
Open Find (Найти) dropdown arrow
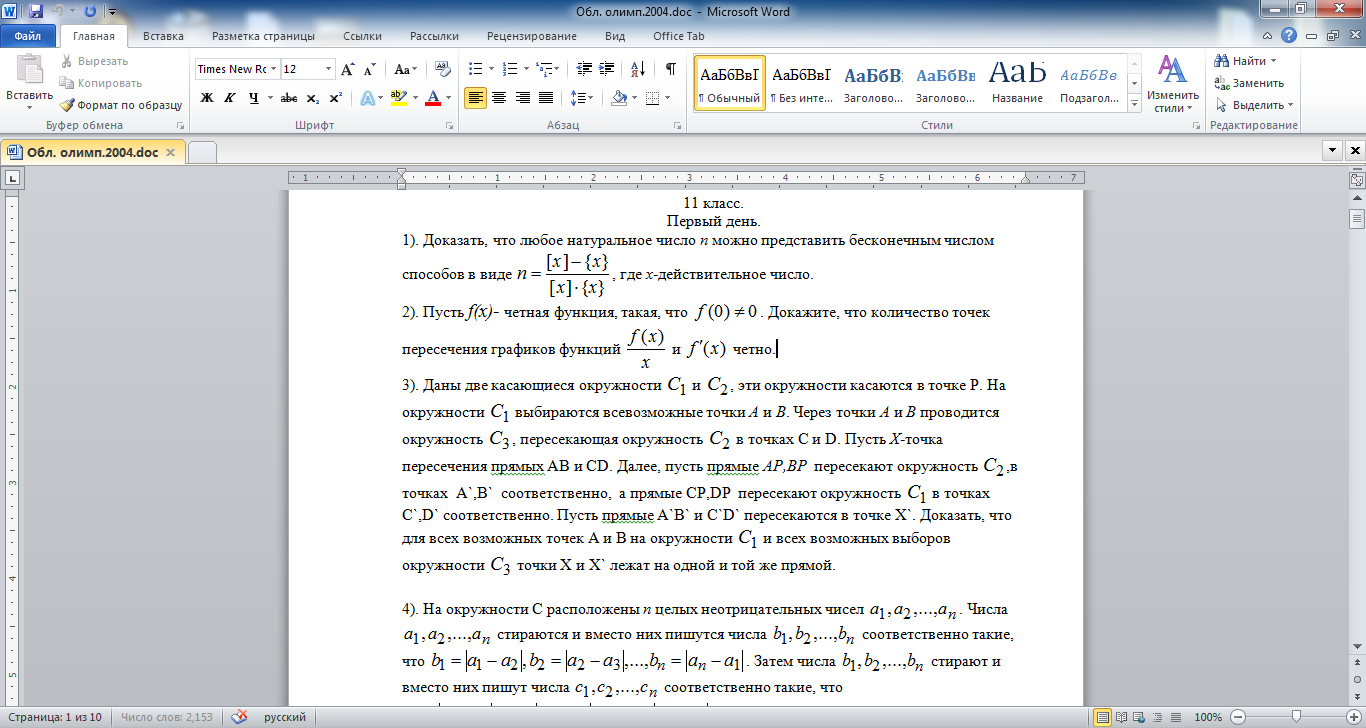pyautogui.click(x=1273, y=61)
